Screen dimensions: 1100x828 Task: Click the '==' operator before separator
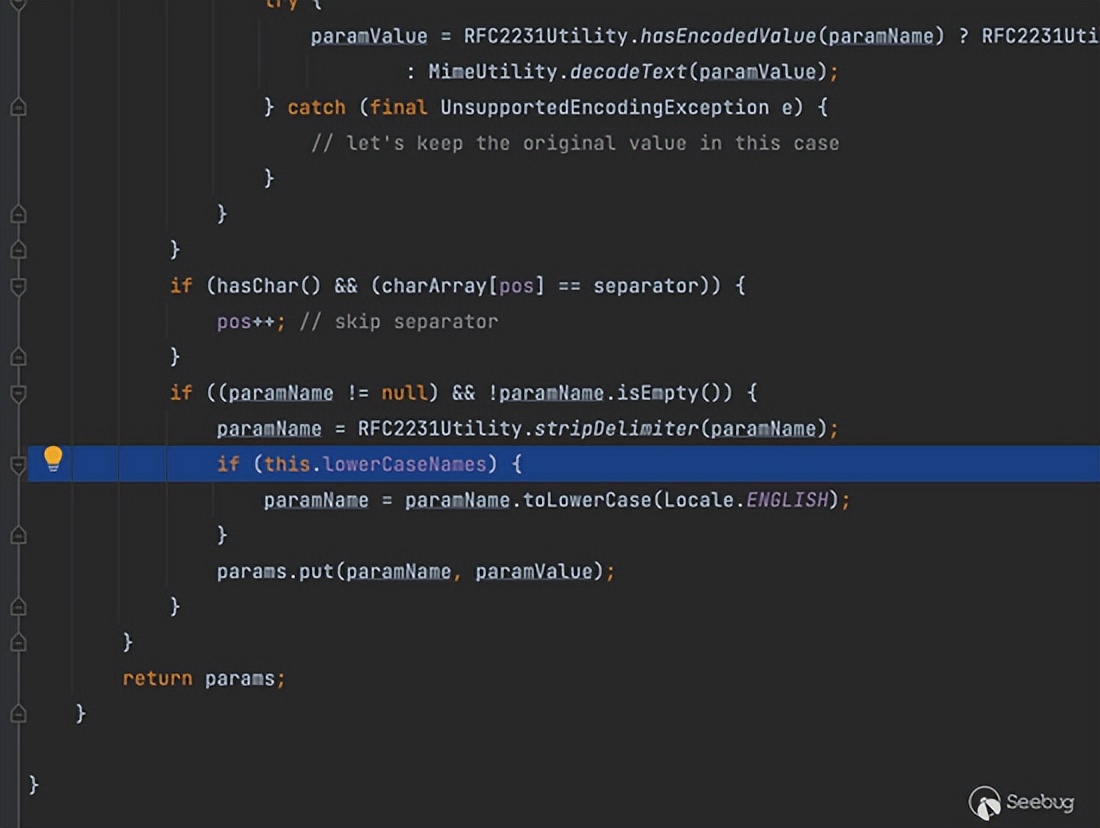tap(569, 286)
